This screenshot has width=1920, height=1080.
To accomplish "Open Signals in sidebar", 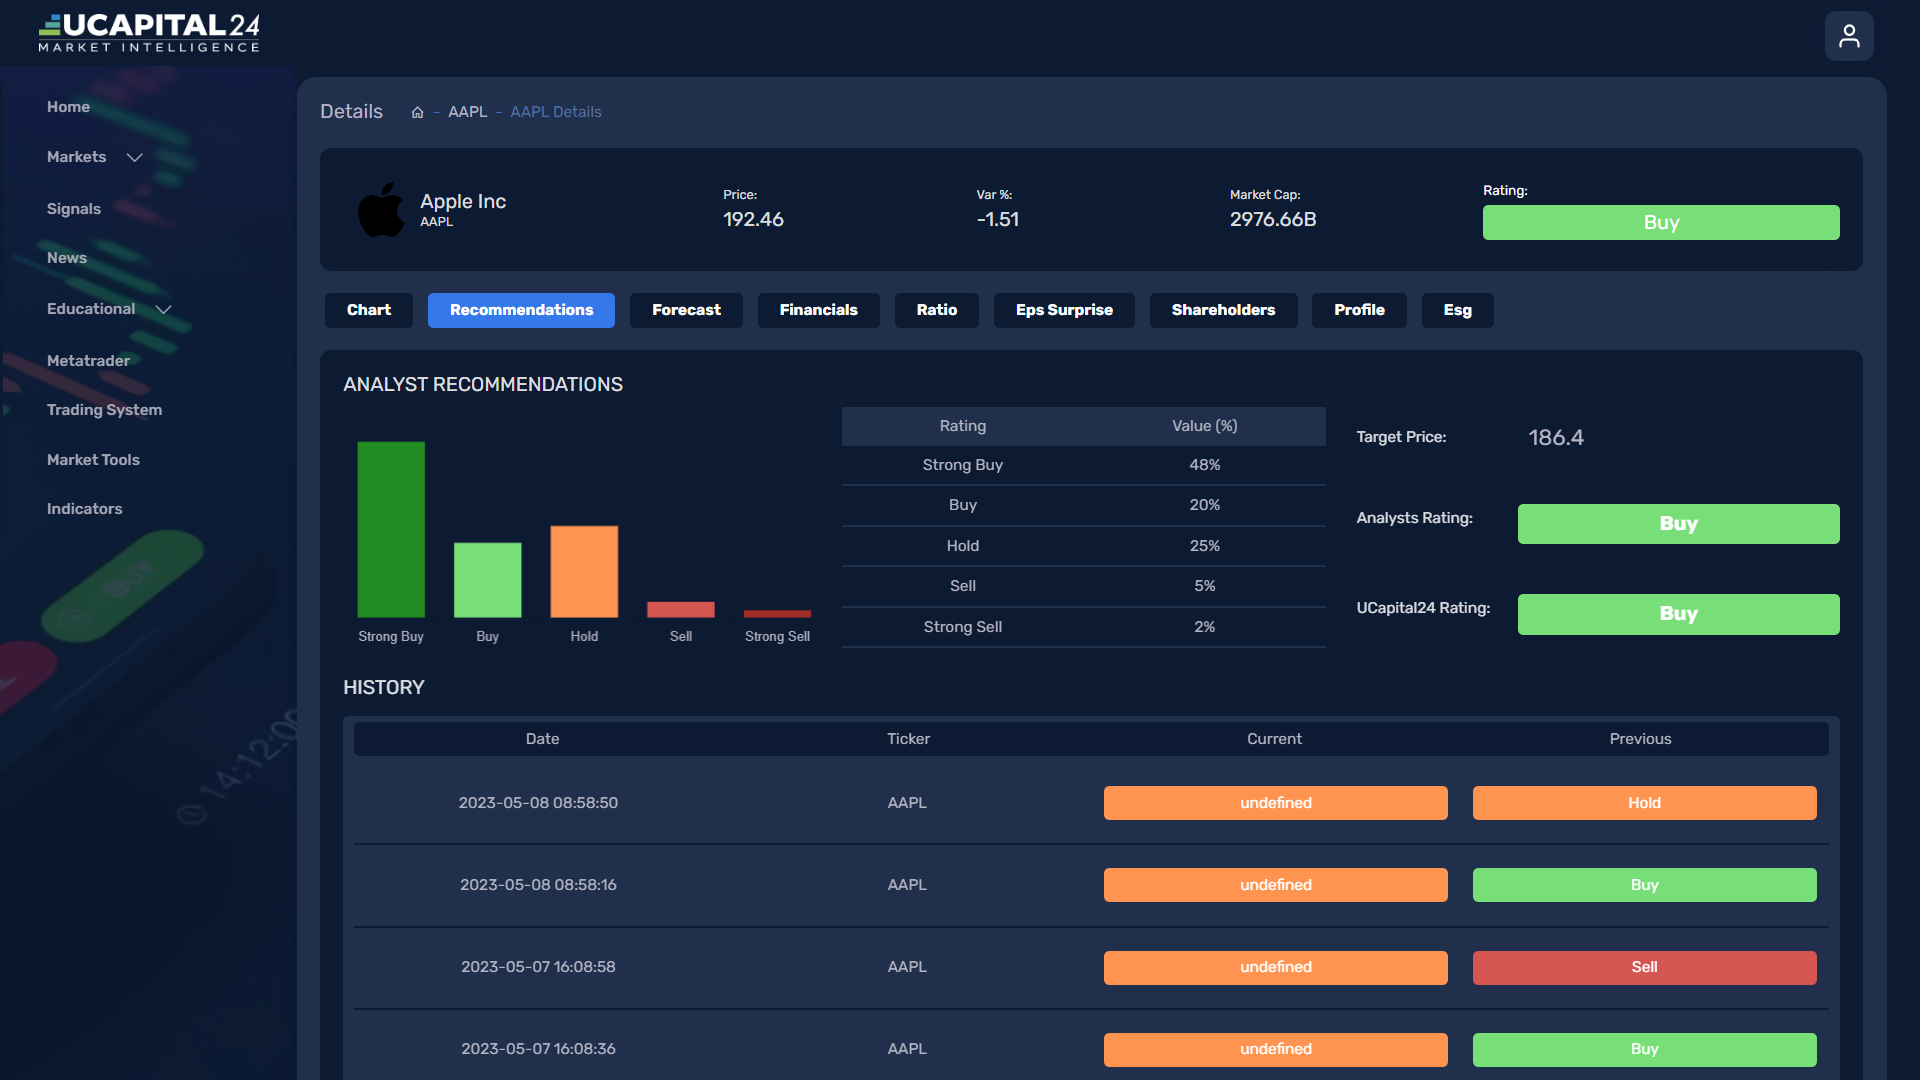I will click(x=74, y=209).
